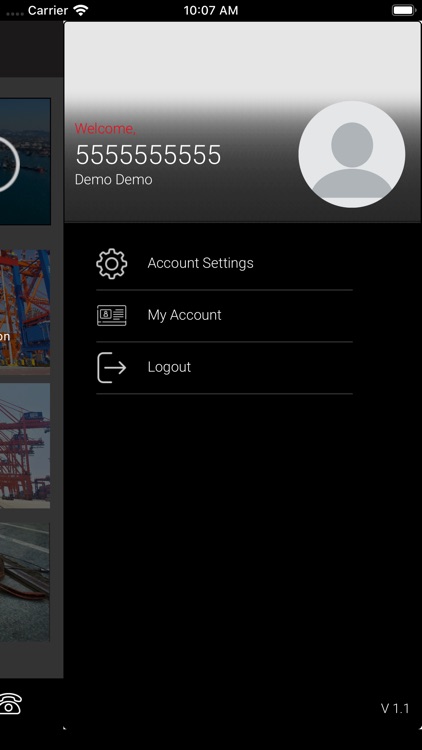The image size is (422, 750).
Task: Tap the My Account ID card icon
Action: (x=111, y=315)
